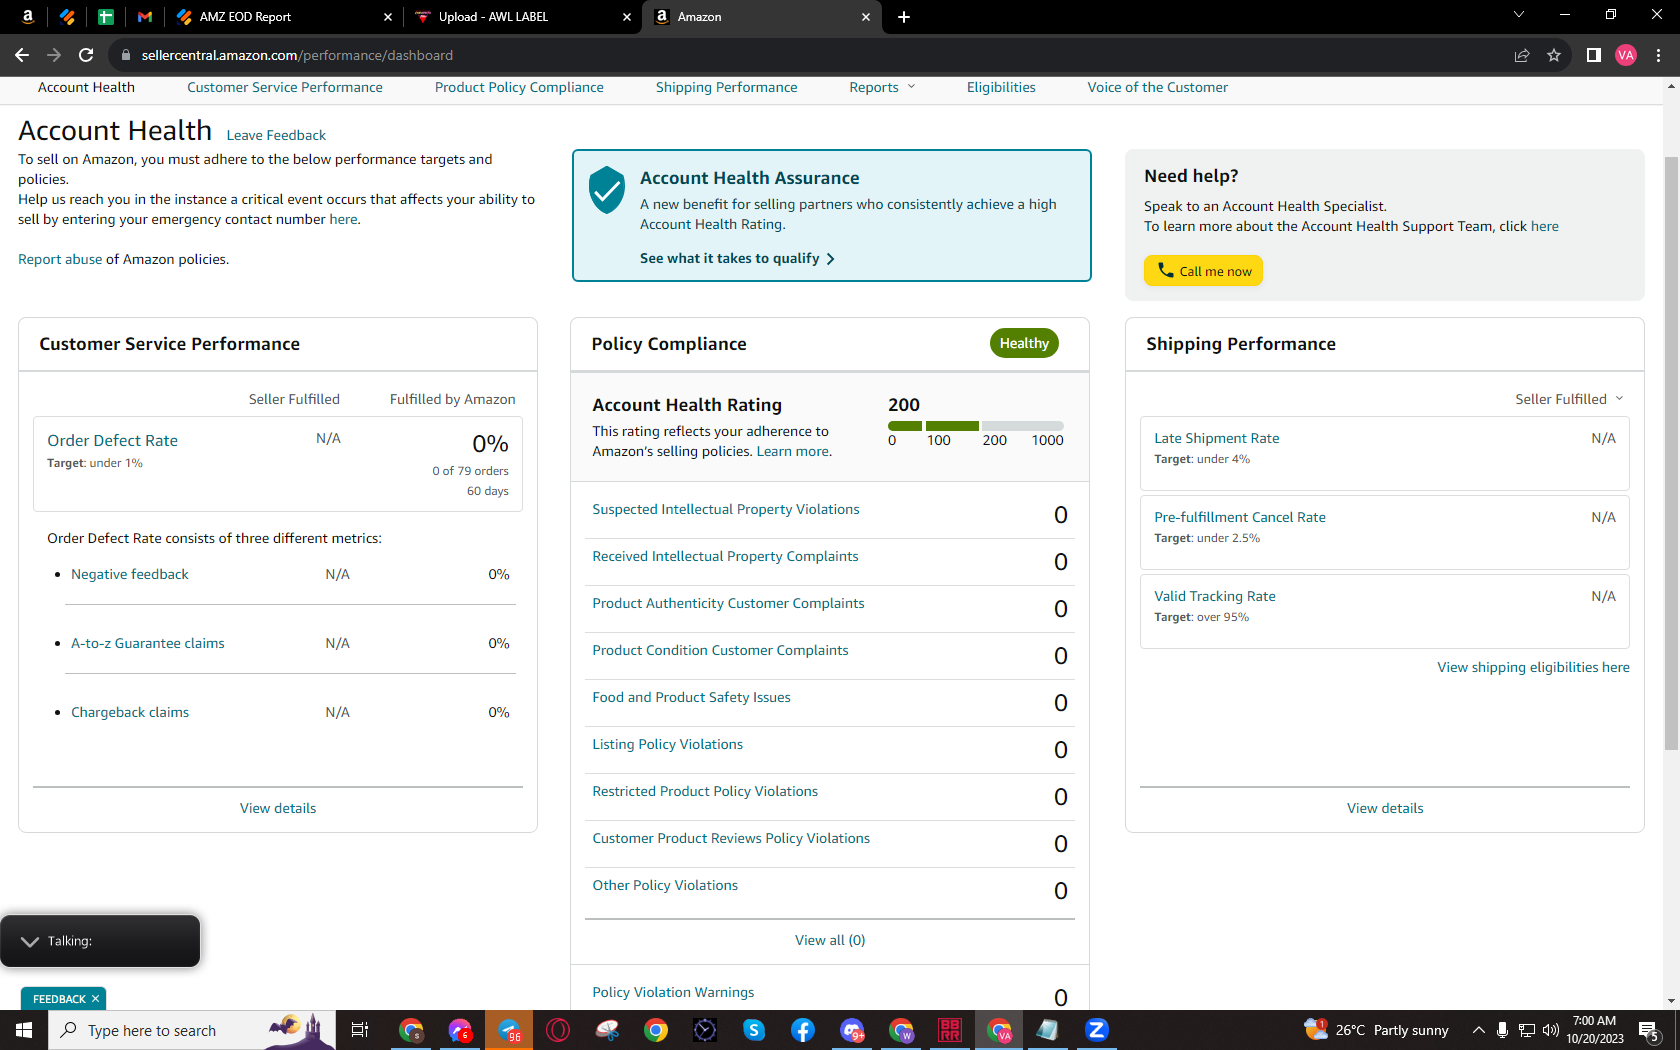
Task: Open the Windows Start menu
Action: [24, 1030]
